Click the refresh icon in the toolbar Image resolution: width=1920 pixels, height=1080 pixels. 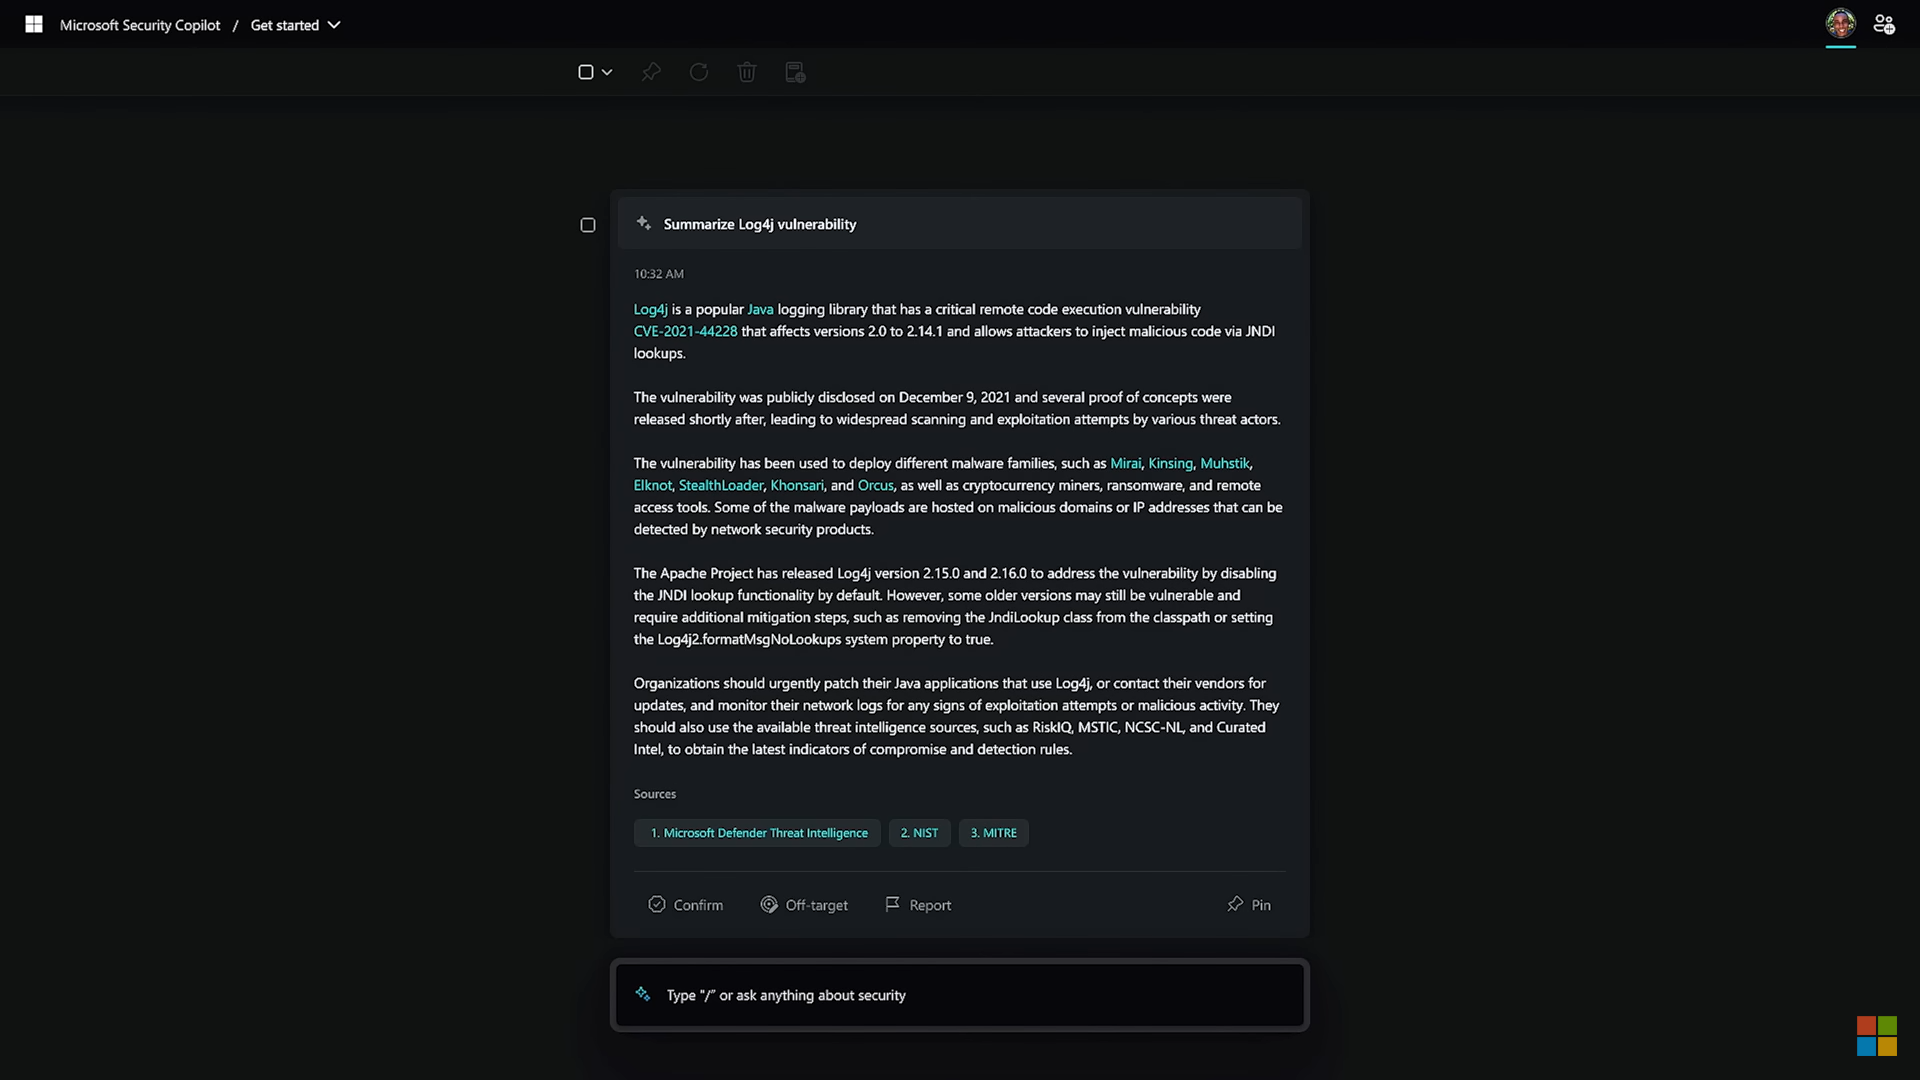point(699,72)
